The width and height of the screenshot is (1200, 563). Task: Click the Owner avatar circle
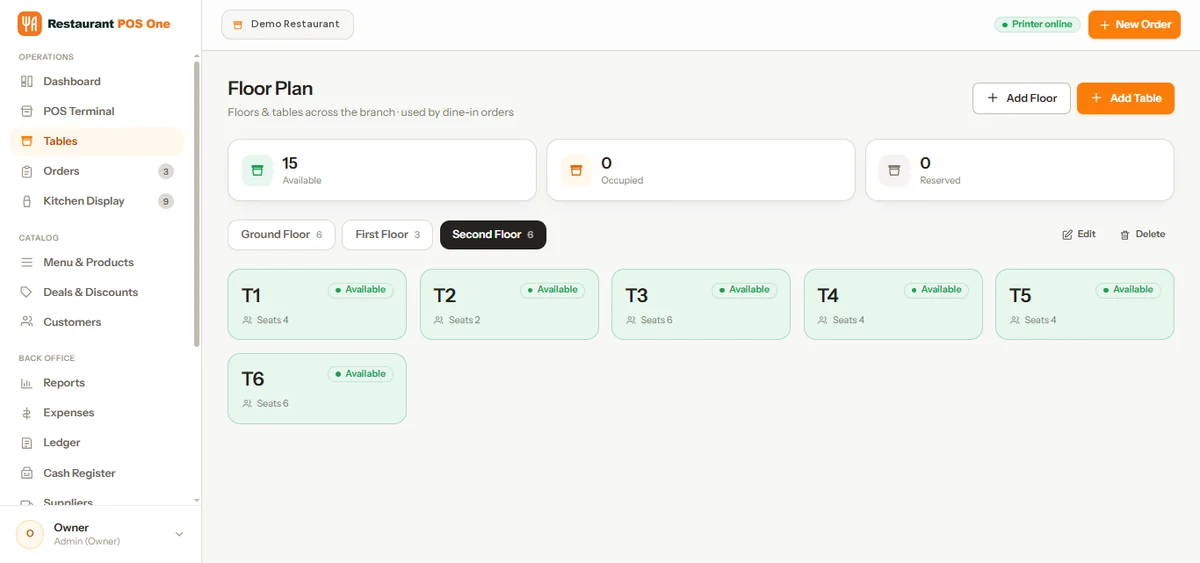[30, 534]
